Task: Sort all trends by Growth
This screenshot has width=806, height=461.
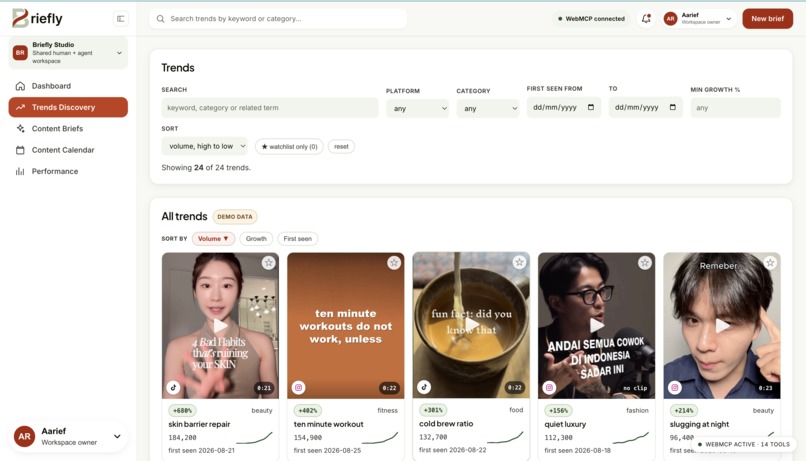Action: tap(256, 238)
